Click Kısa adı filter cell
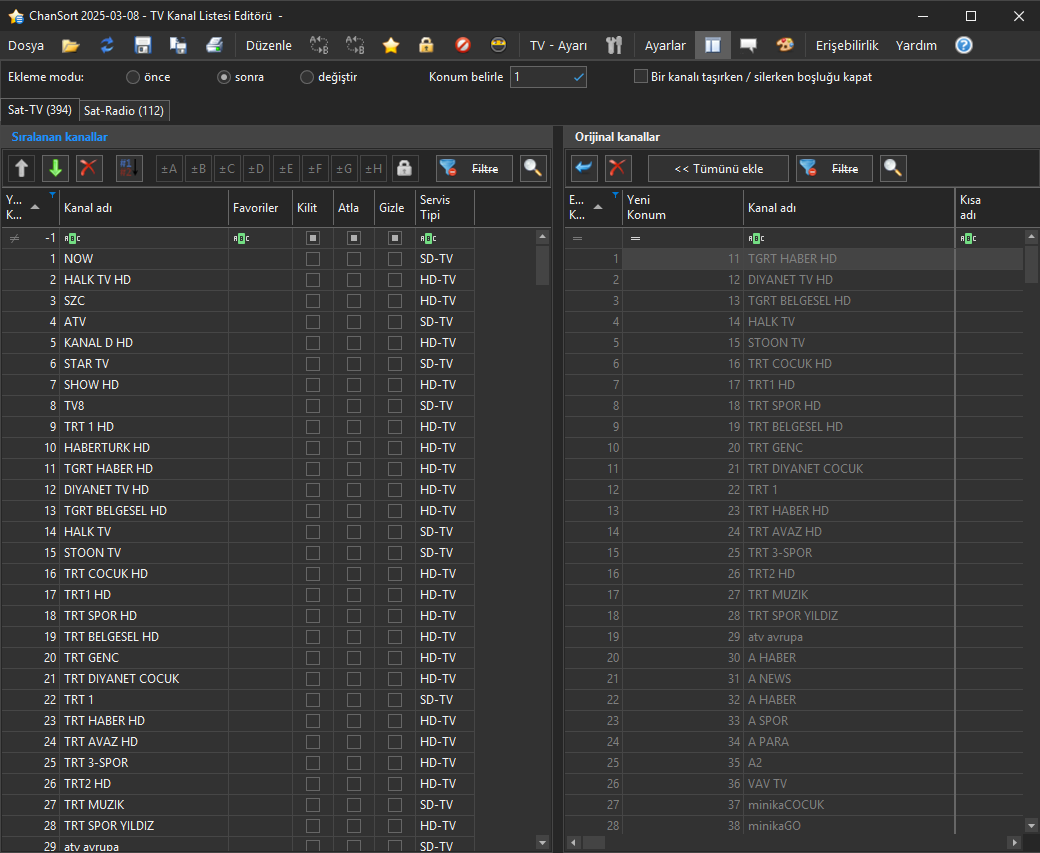Image resolution: width=1040 pixels, height=853 pixels. pyautogui.click(x=990, y=238)
